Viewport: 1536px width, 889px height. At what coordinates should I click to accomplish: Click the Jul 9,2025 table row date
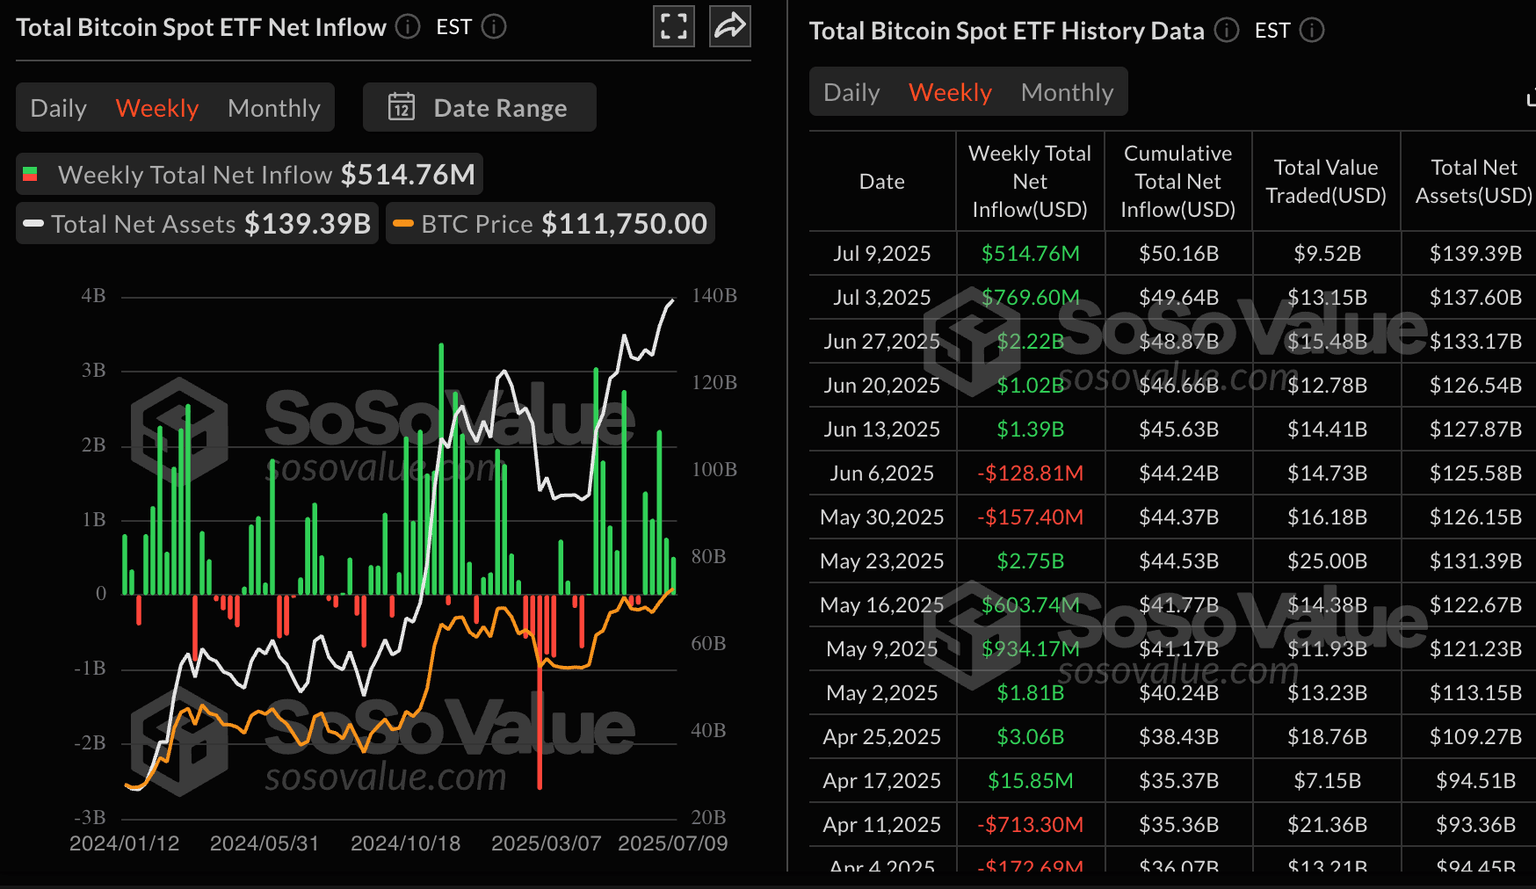click(x=881, y=253)
